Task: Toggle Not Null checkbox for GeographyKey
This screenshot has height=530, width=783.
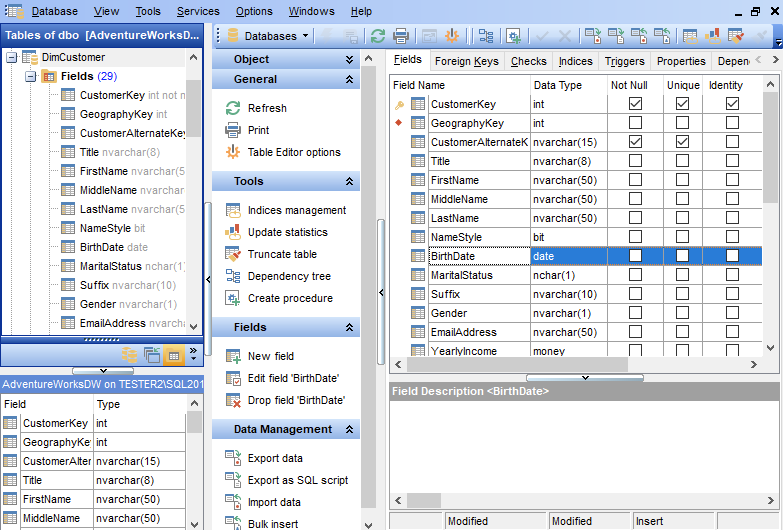Action: [635, 122]
